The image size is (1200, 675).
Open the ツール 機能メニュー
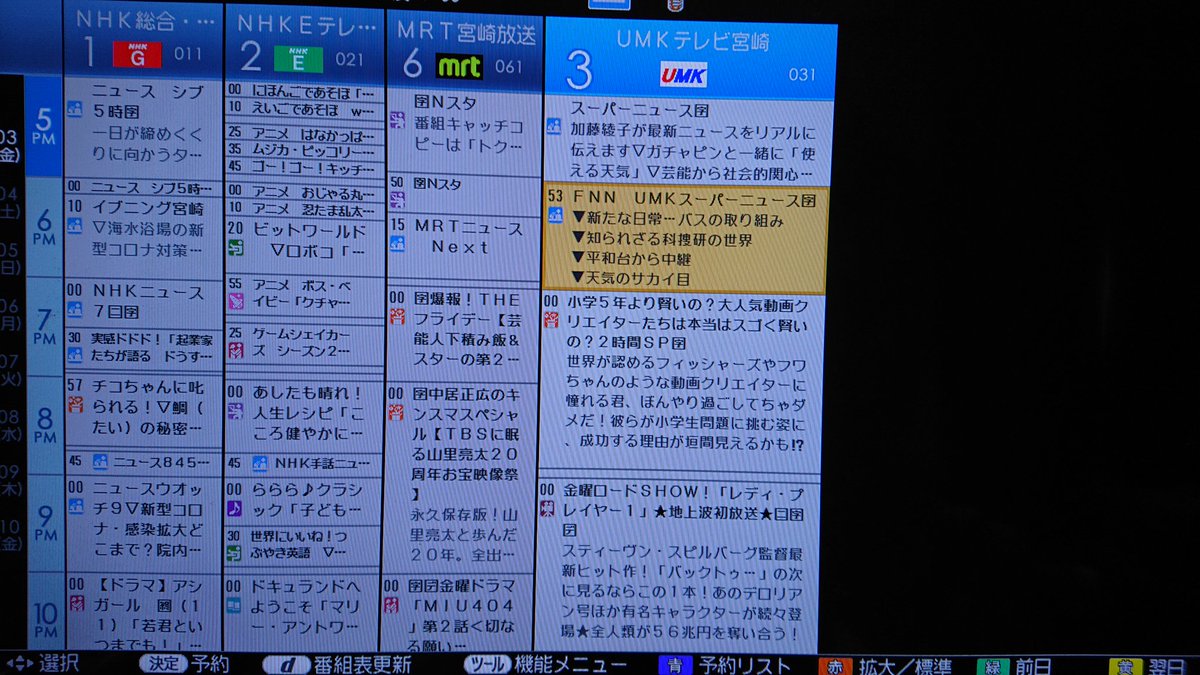[545, 666]
